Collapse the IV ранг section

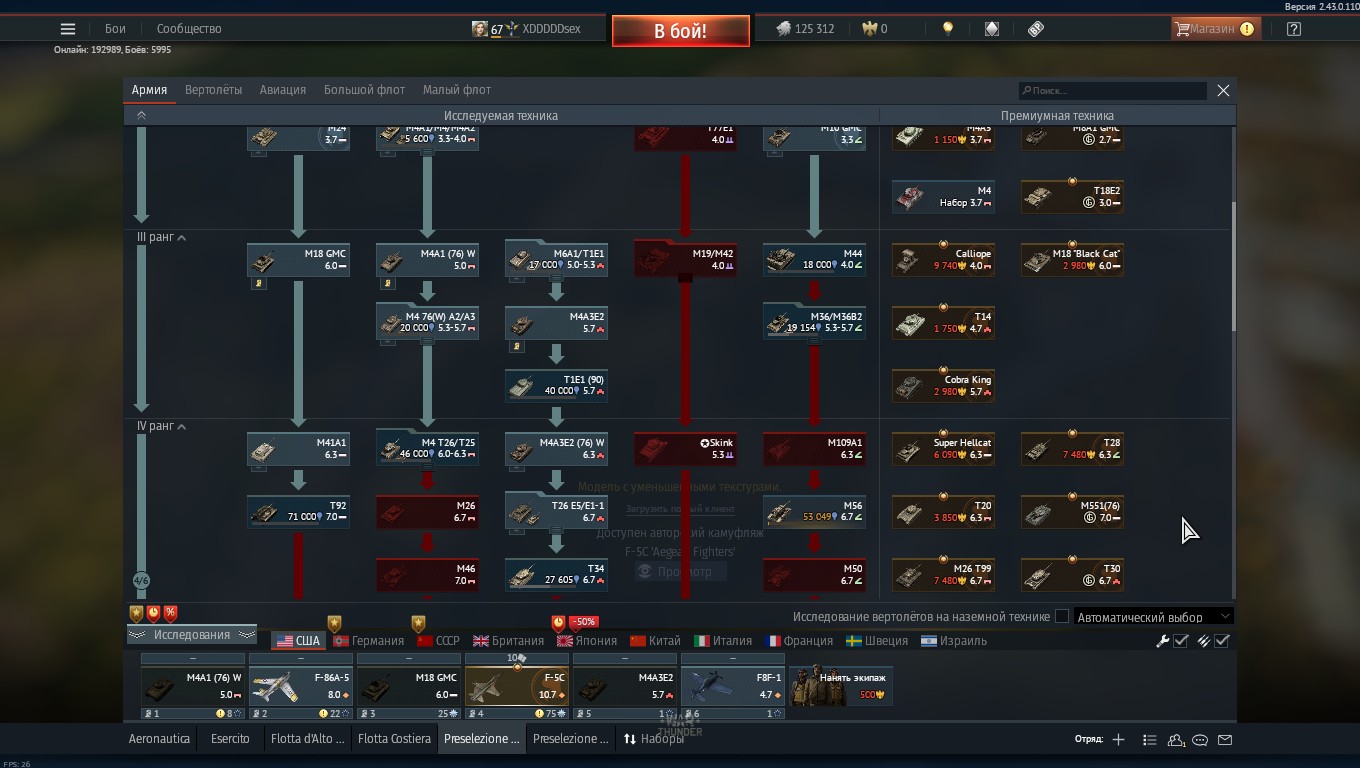pos(181,427)
